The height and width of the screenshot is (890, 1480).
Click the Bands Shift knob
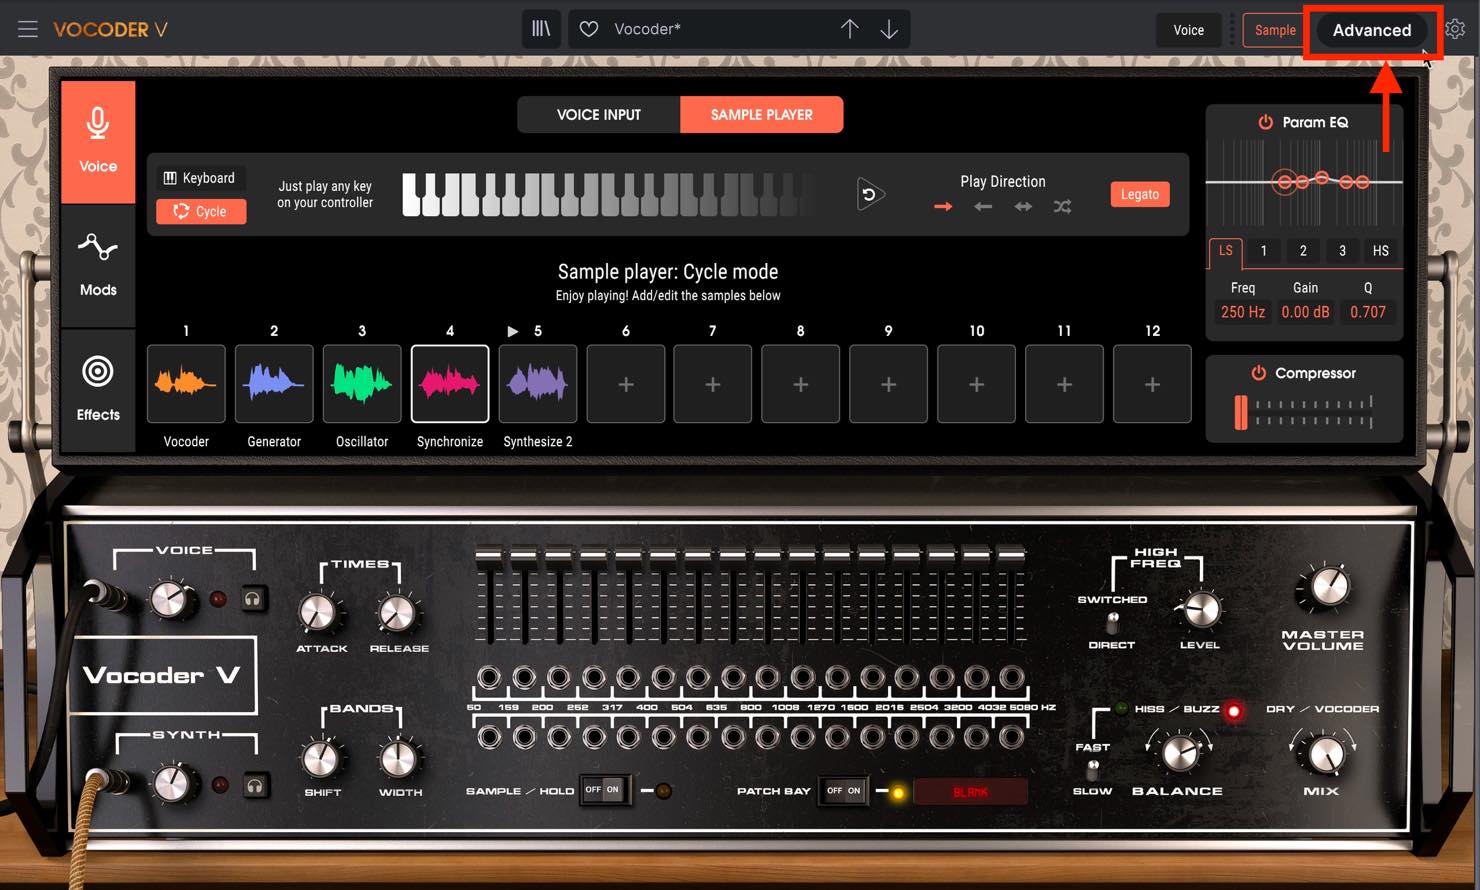pos(320,759)
